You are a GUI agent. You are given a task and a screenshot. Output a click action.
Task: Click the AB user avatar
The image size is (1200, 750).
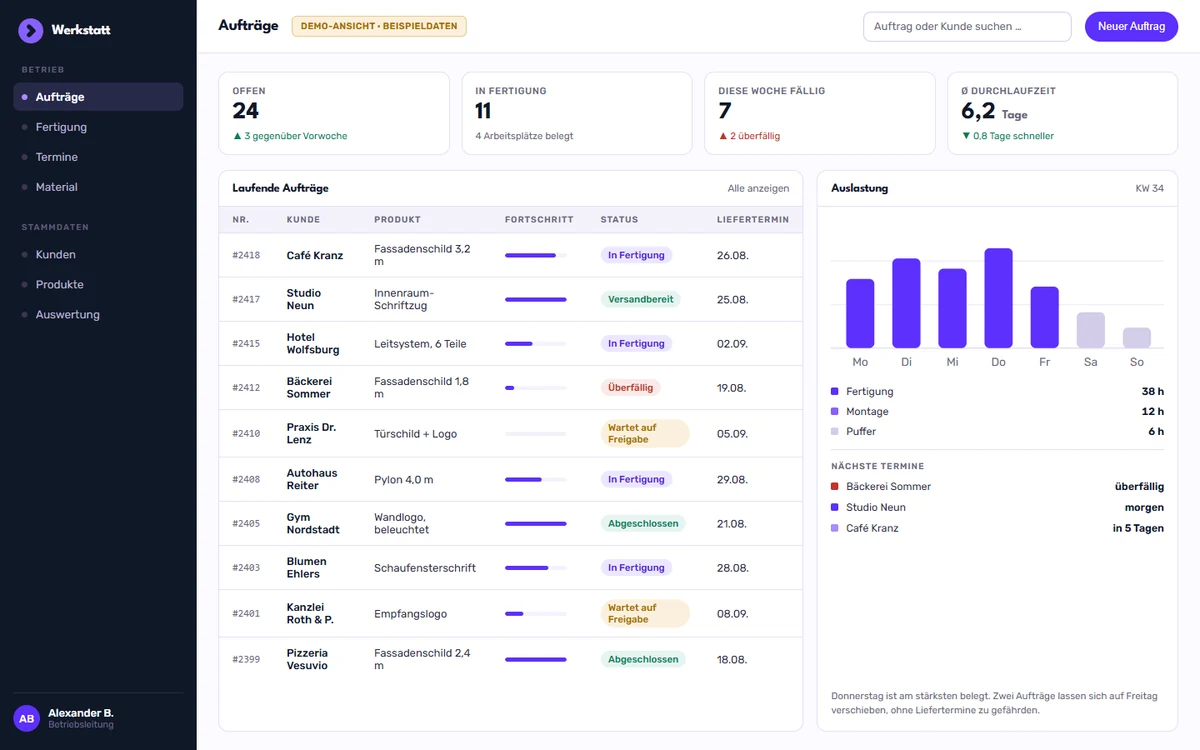(26, 718)
